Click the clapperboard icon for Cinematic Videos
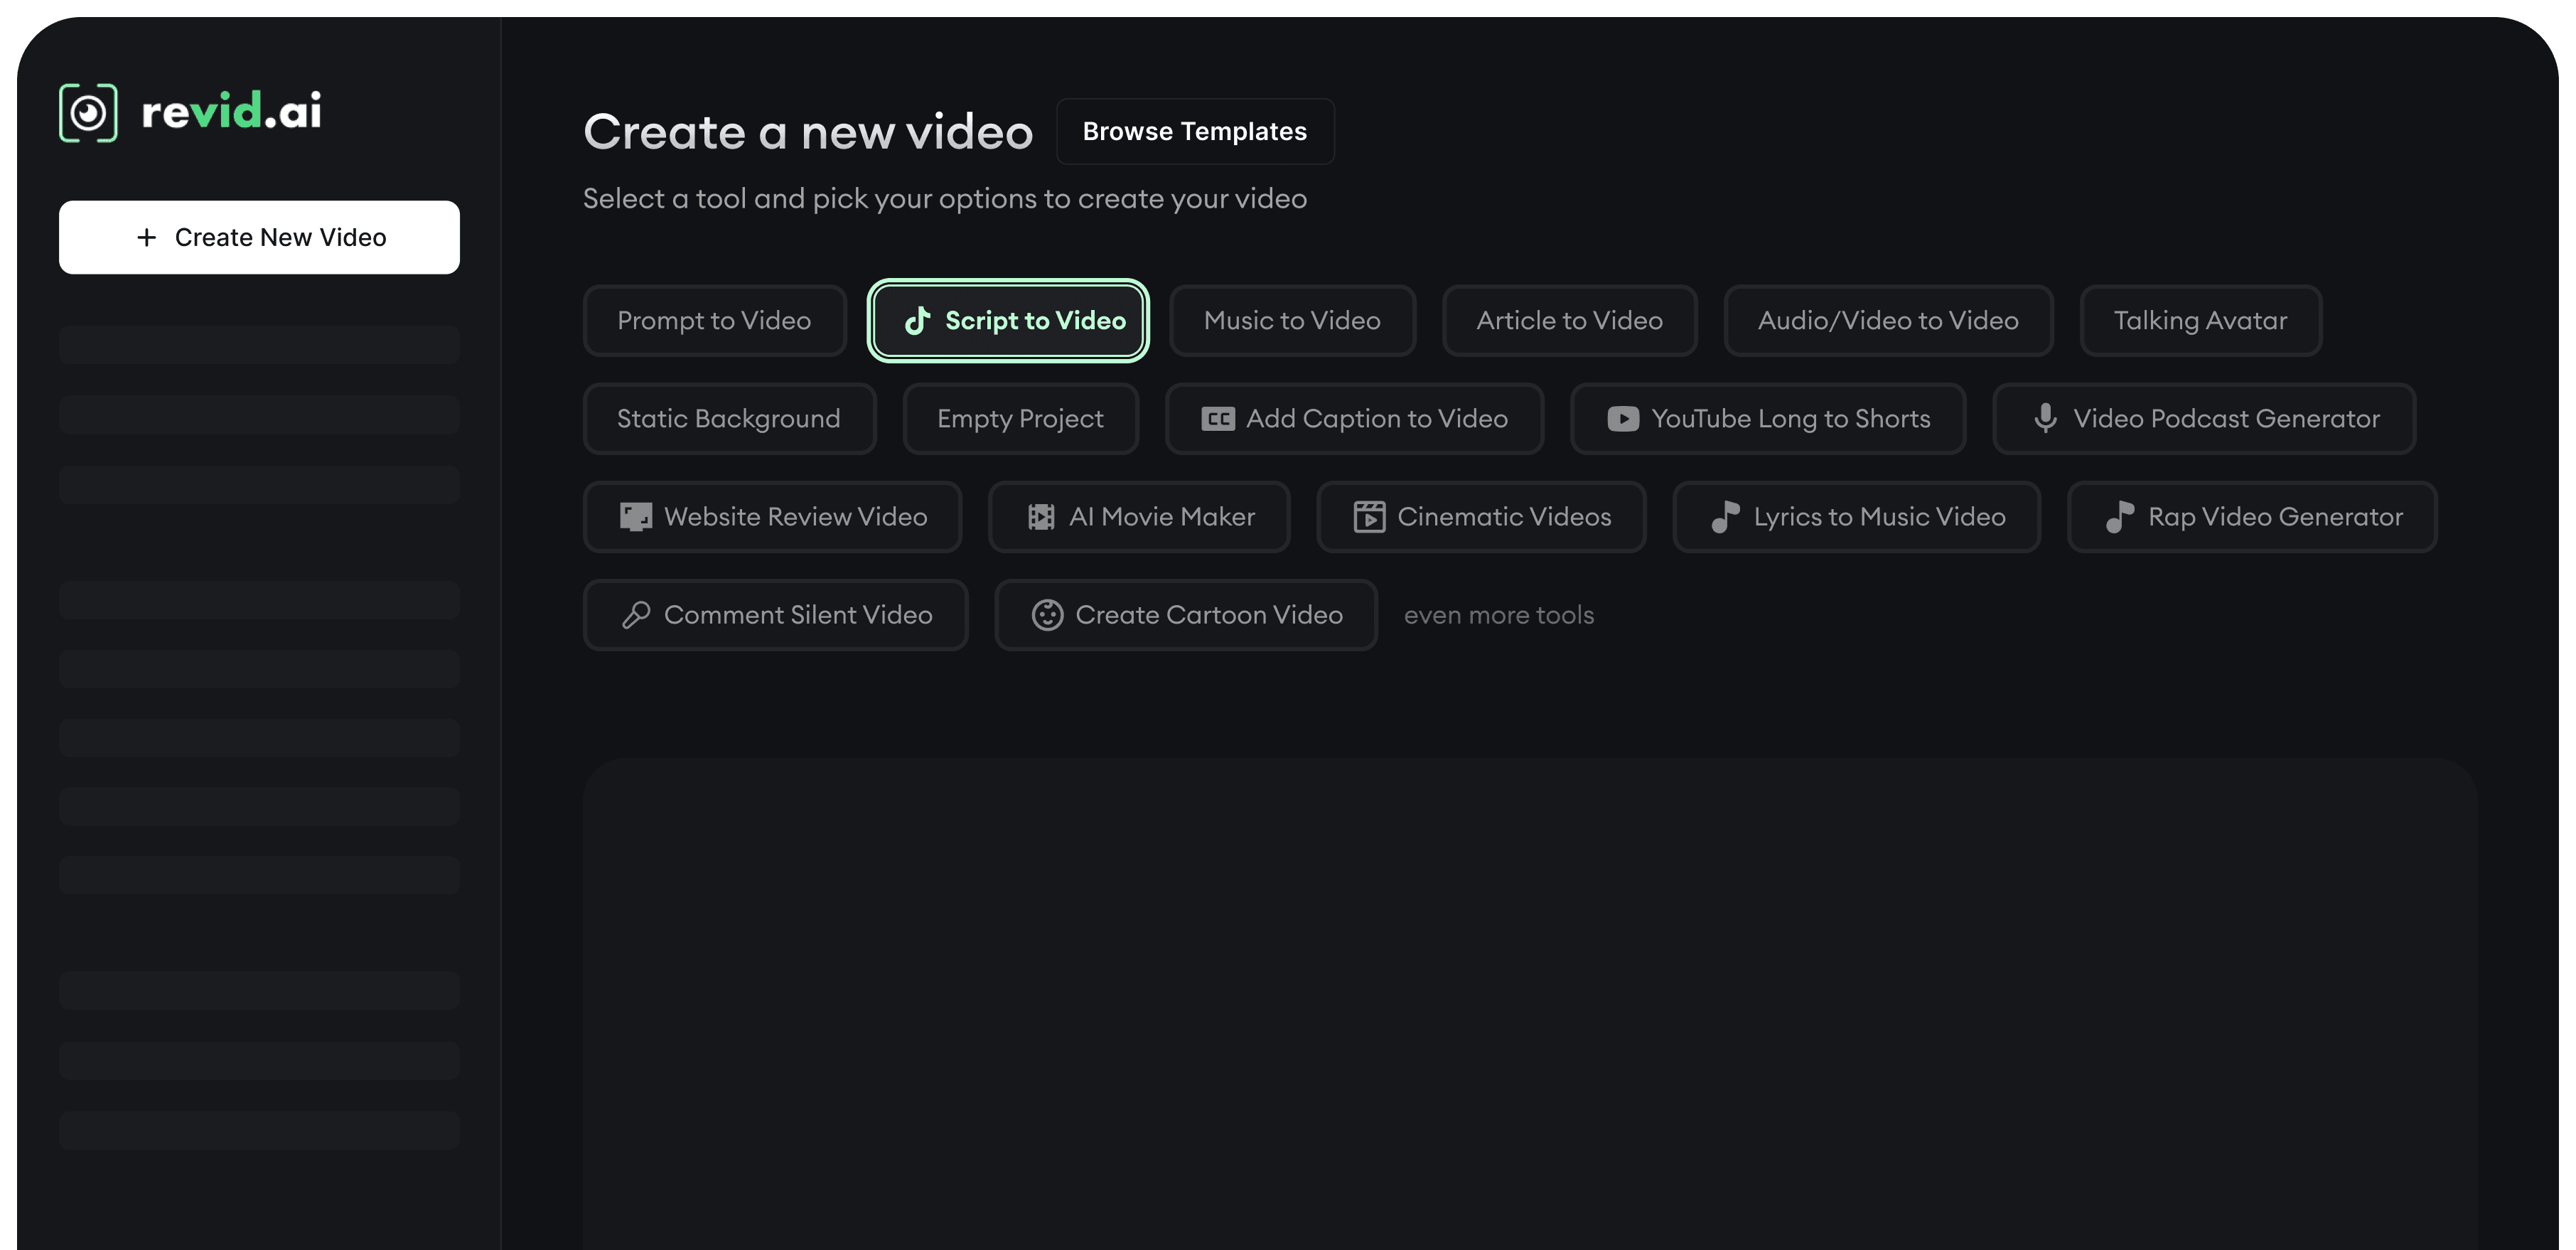 [1369, 517]
